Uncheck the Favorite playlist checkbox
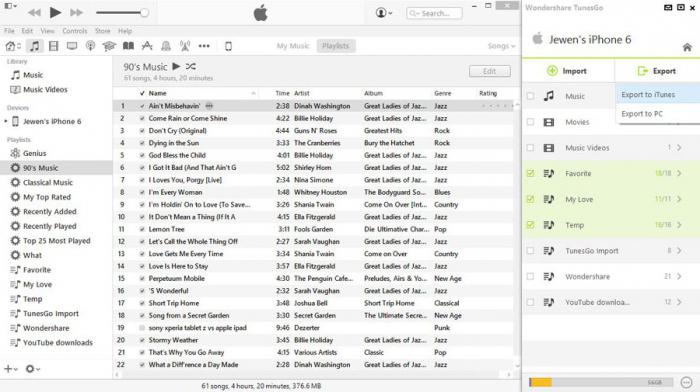 (530, 173)
